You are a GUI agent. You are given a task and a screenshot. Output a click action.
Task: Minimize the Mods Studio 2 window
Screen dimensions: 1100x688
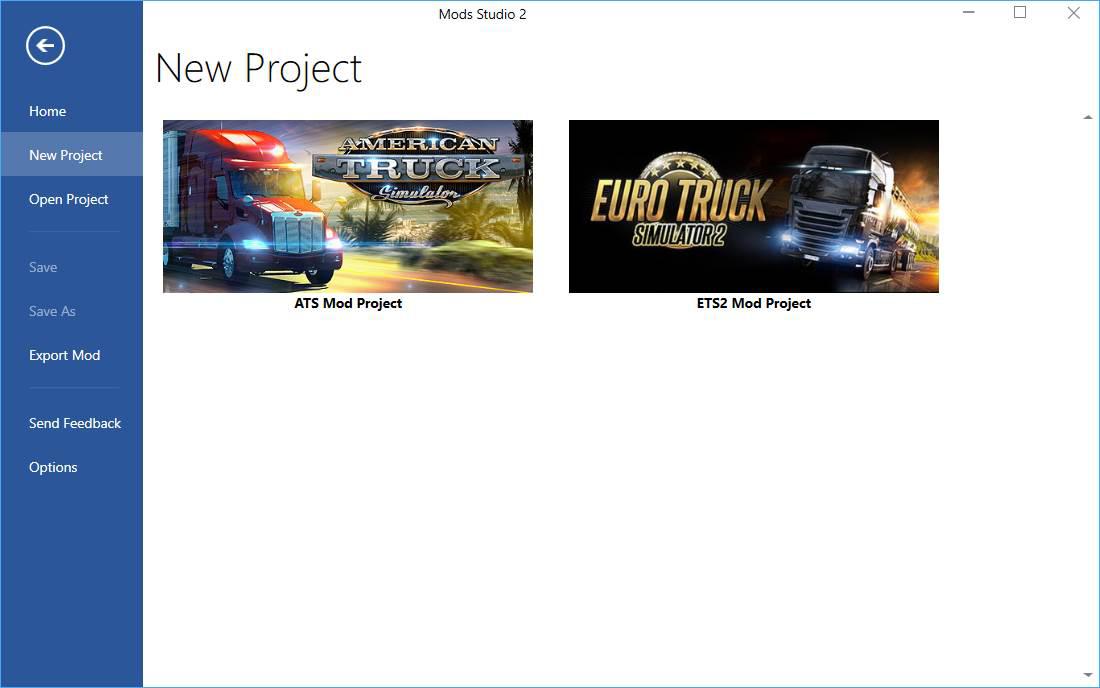click(x=968, y=13)
